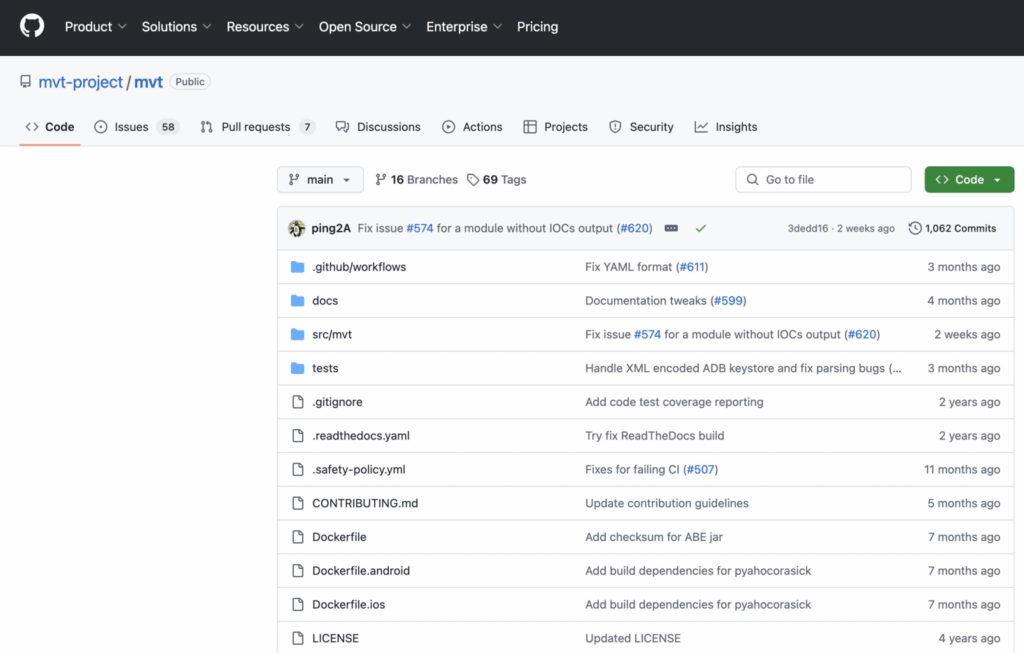Expand the Open Source menu

[x=364, y=27]
